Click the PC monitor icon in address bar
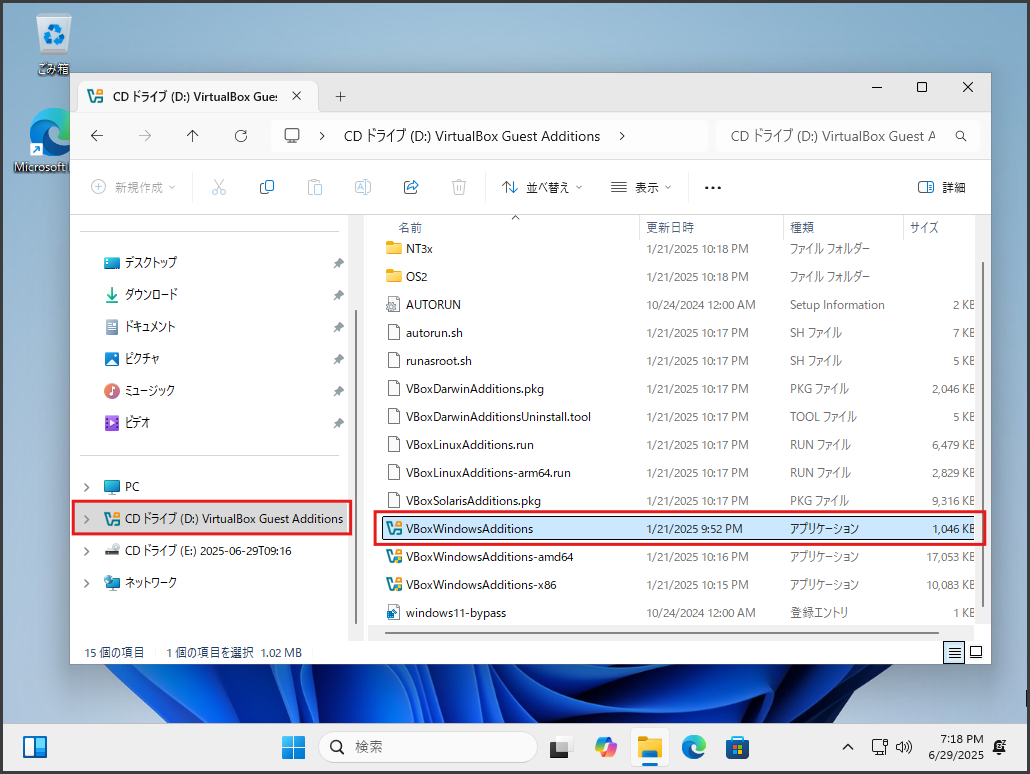Viewport: 1030px width, 774px height. 292,136
